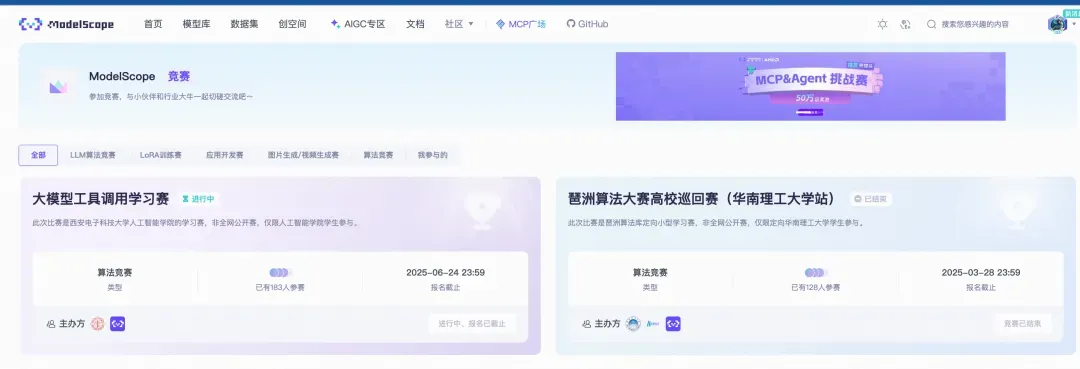Open the 琶洲算法大赛高校巡回赛 title
This screenshot has height=369, width=1080.
click(x=702, y=199)
